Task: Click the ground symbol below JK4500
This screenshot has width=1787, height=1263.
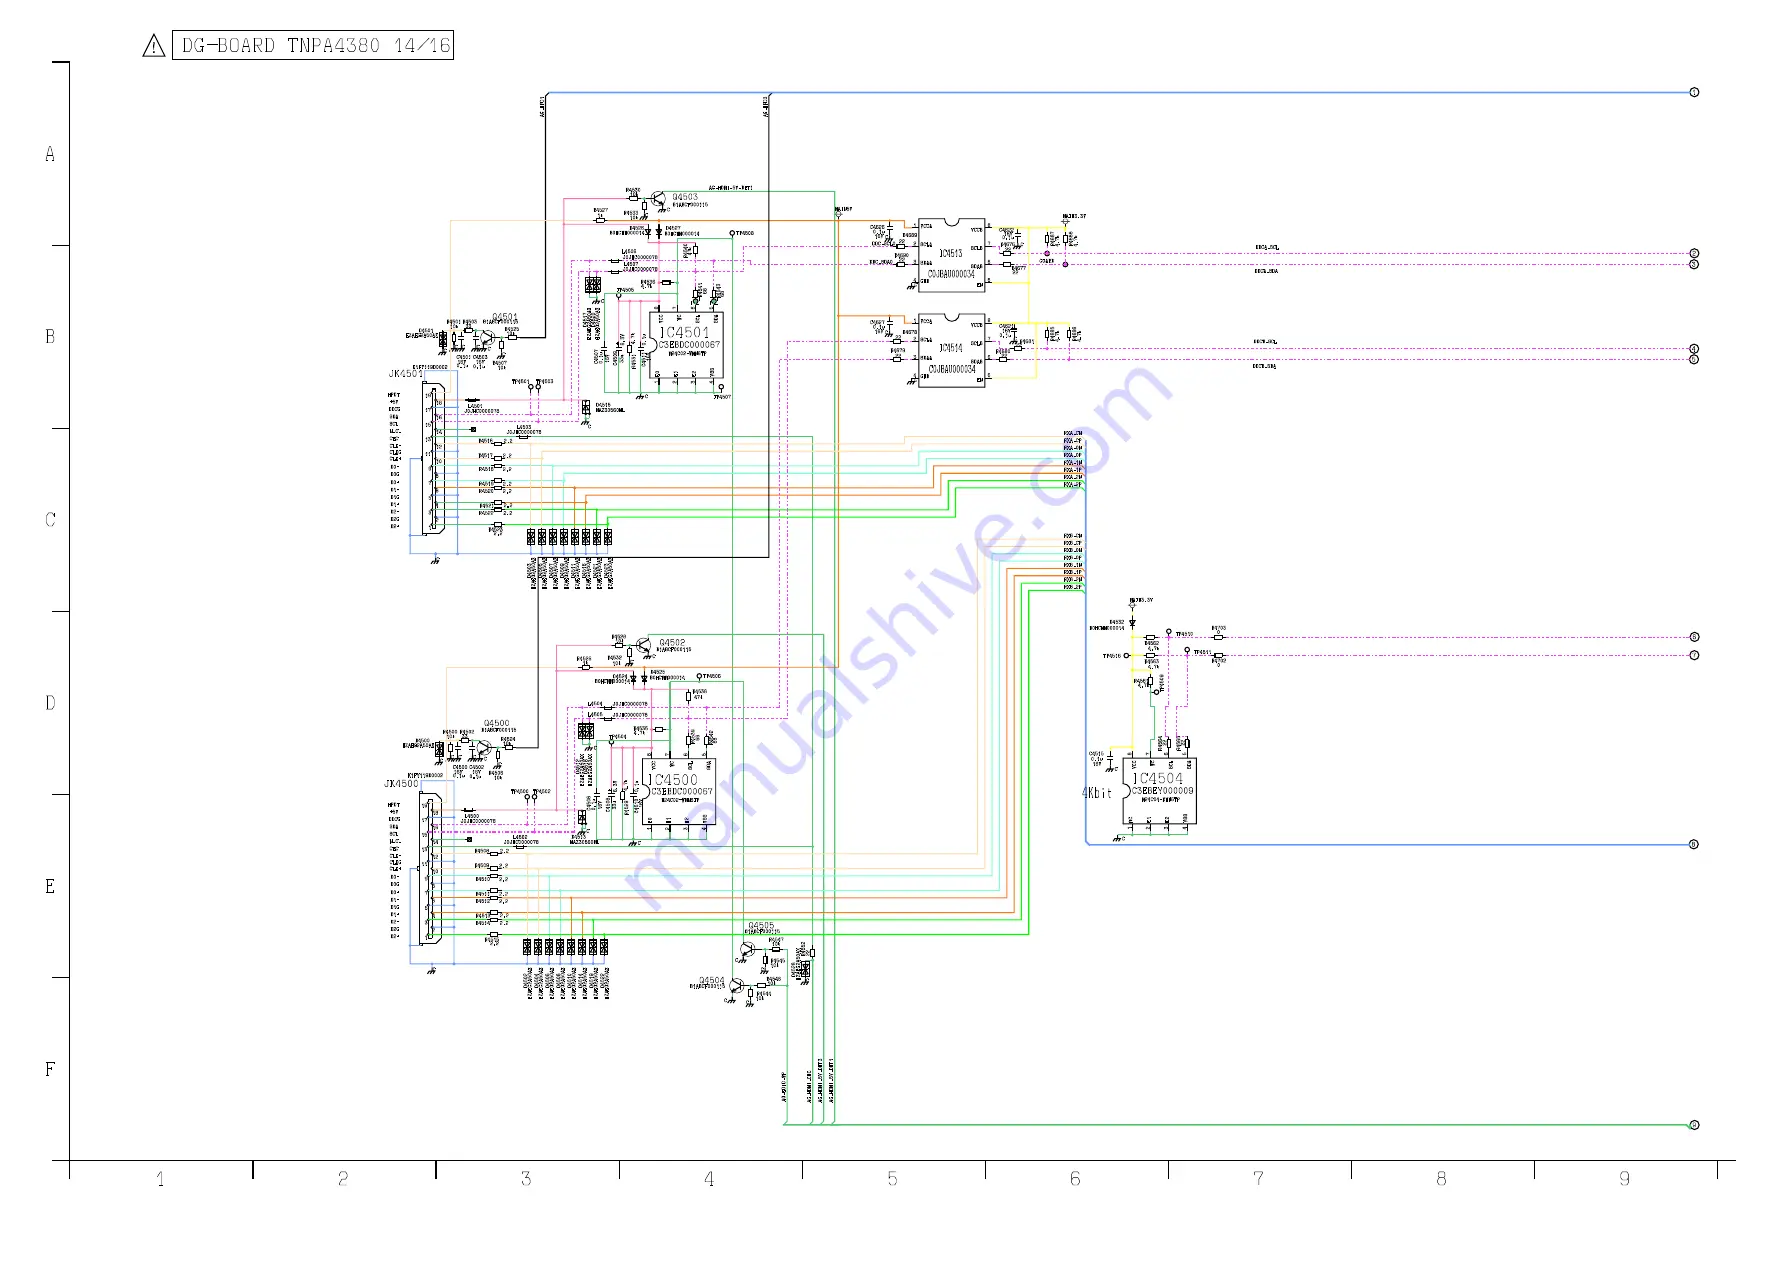Action: point(431,970)
